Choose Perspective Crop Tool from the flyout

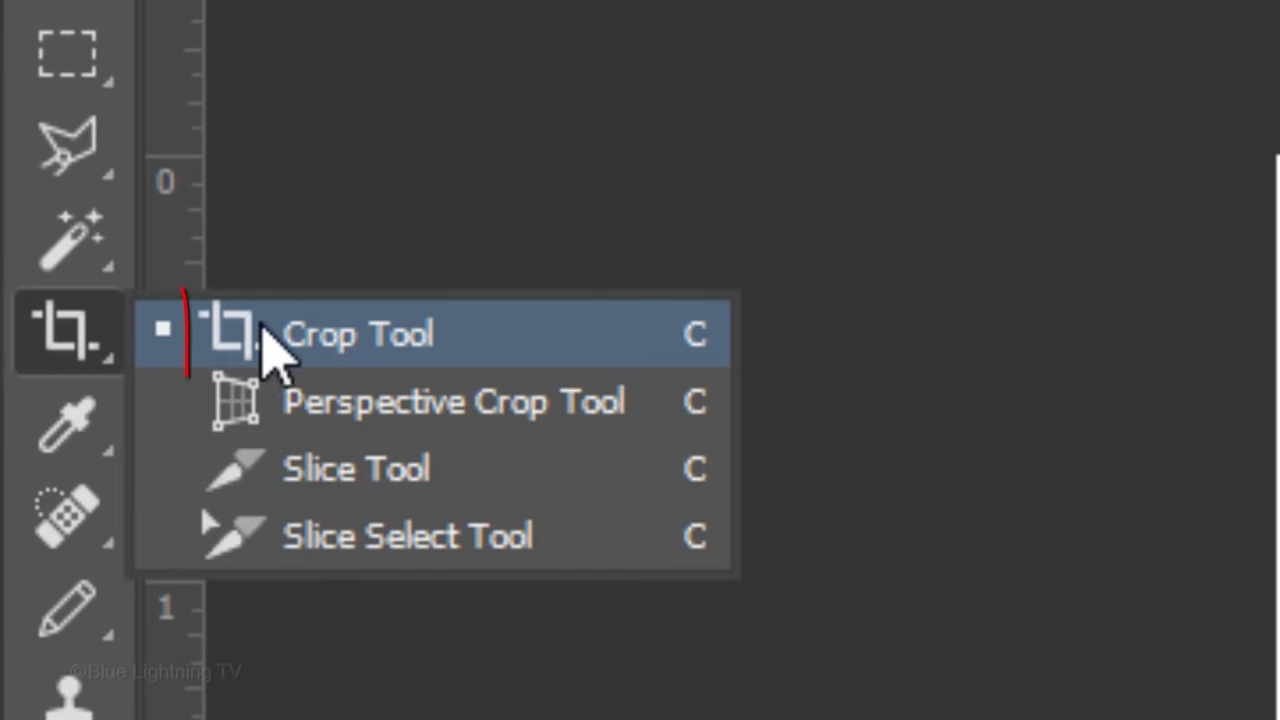coord(454,402)
